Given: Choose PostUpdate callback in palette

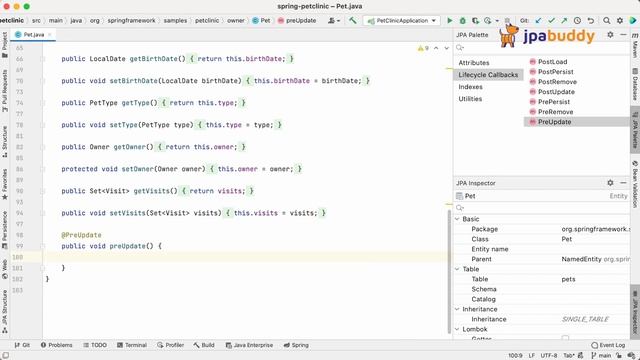Looking at the screenshot, I should pyautogui.click(x=552, y=92).
